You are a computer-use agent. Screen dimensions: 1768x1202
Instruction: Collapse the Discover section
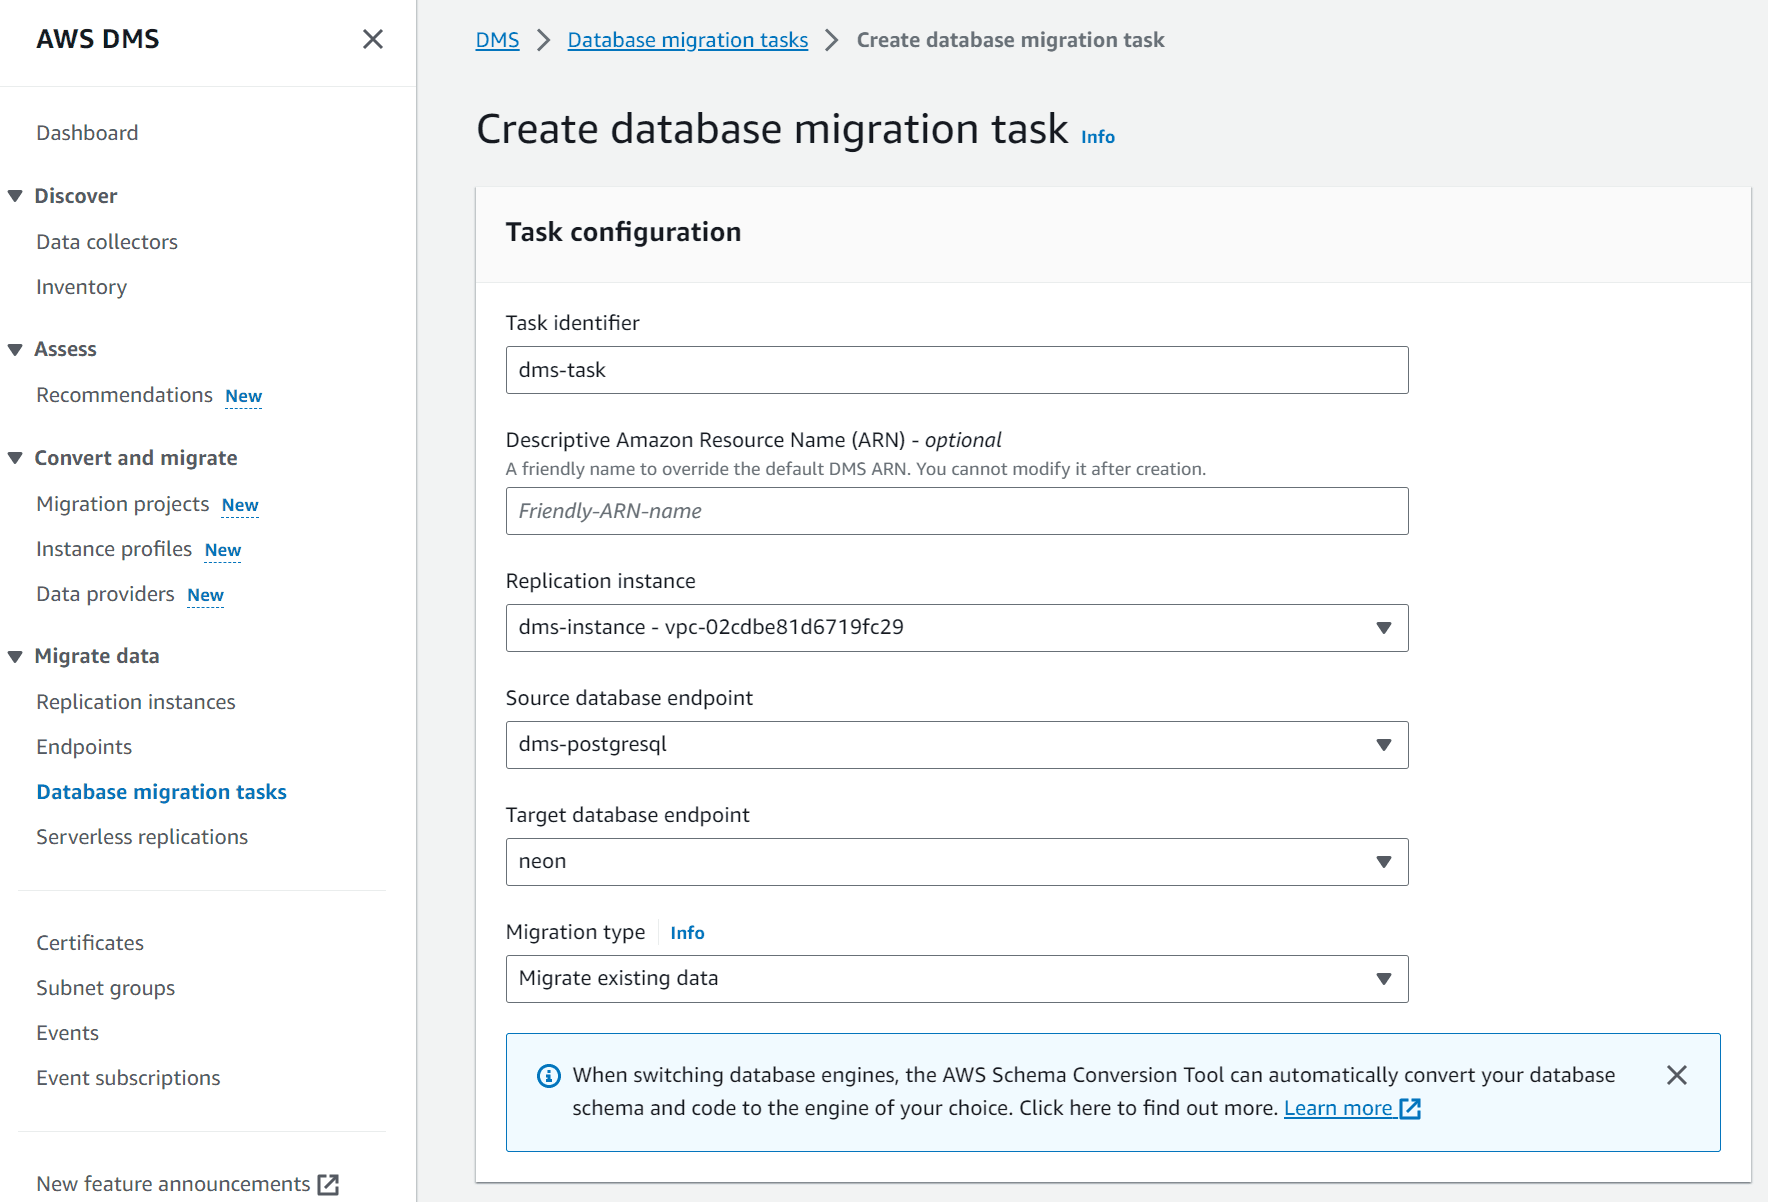(15, 195)
